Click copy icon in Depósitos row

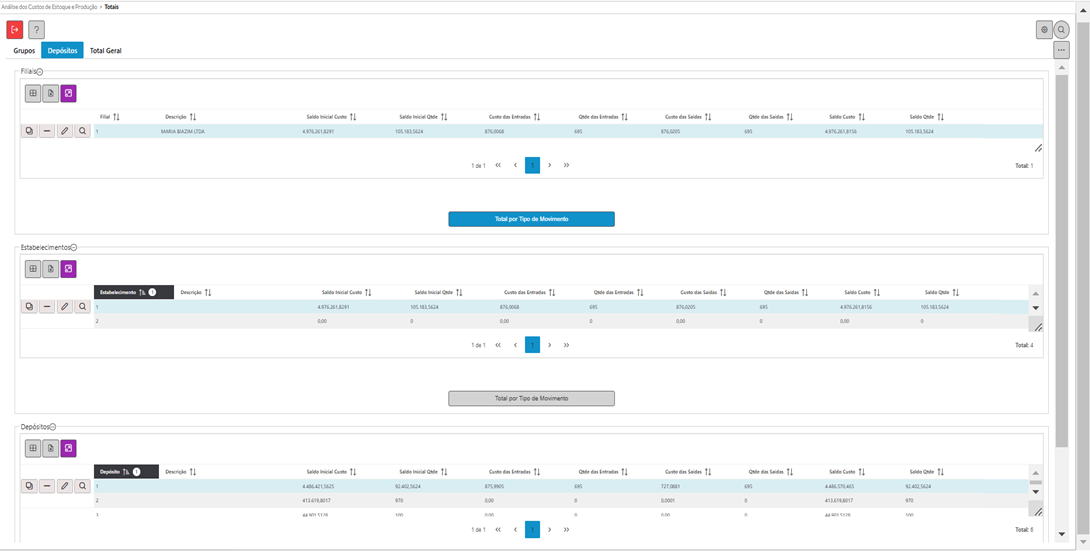point(29,486)
